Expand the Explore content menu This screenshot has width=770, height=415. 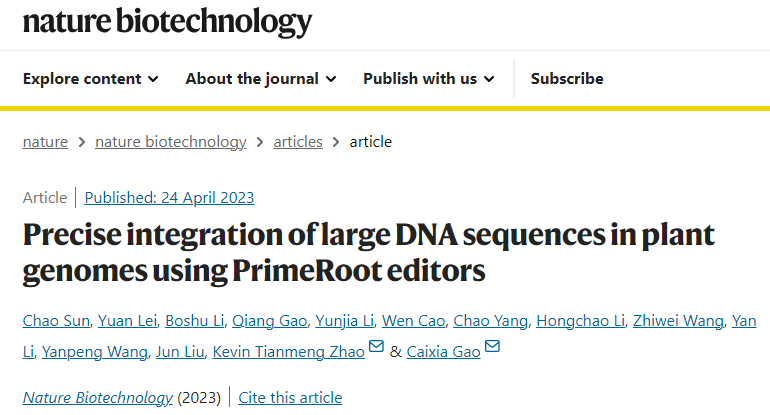pyautogui.click(x=90, y=79)
